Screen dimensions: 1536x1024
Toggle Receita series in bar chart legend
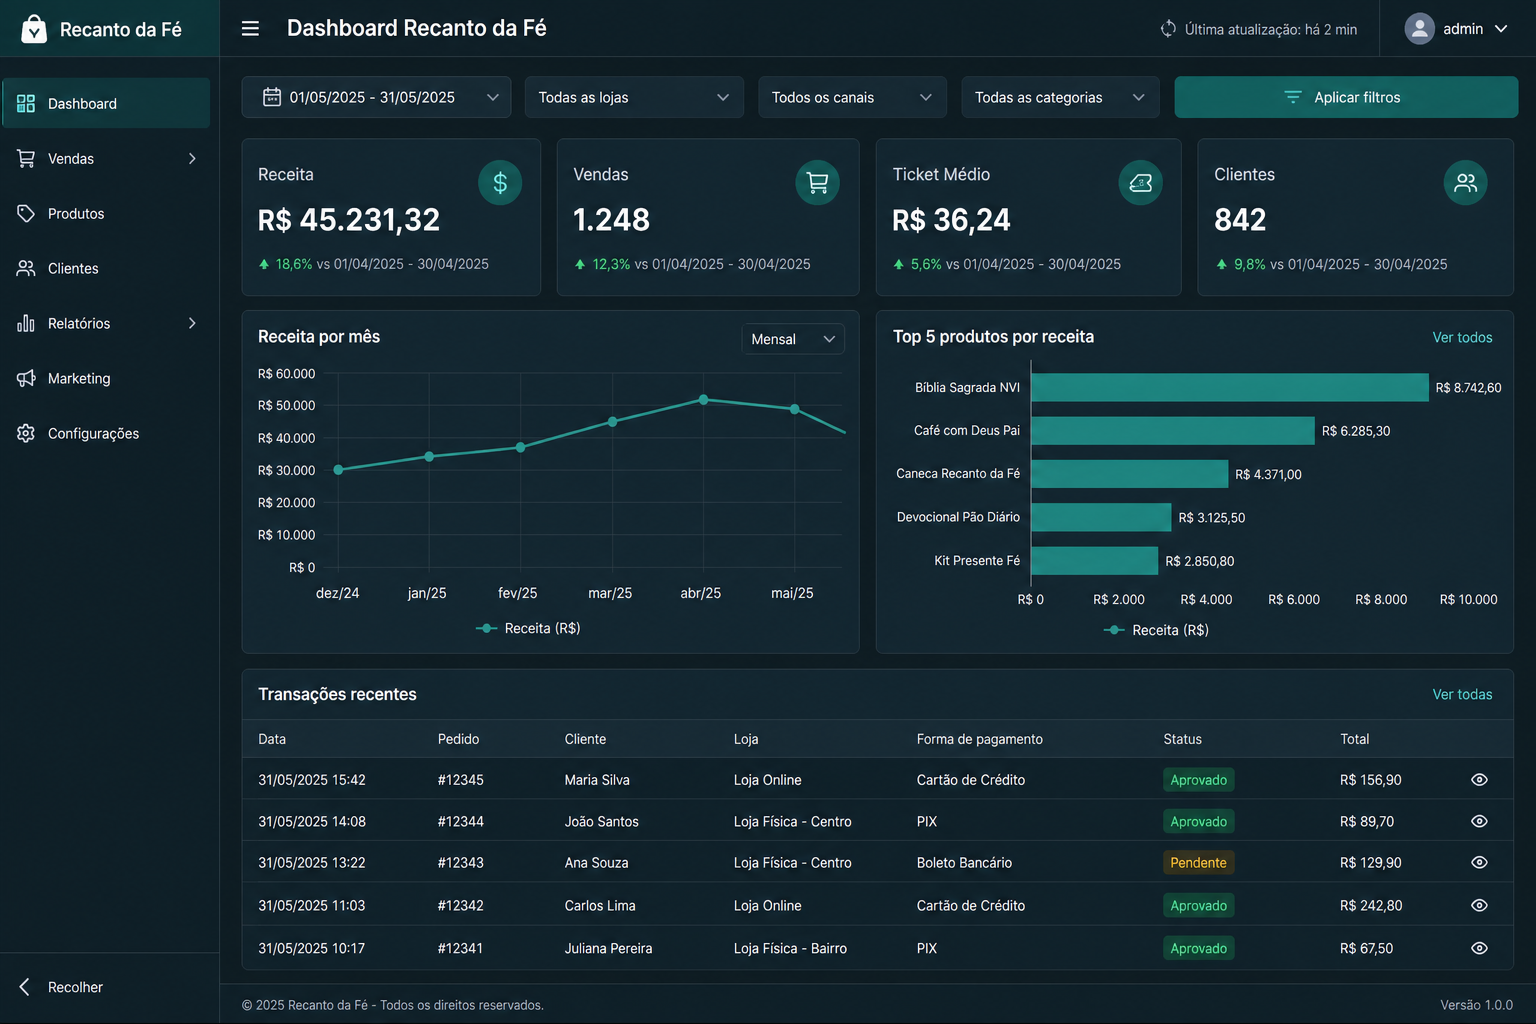click(x=1156, y=630)
